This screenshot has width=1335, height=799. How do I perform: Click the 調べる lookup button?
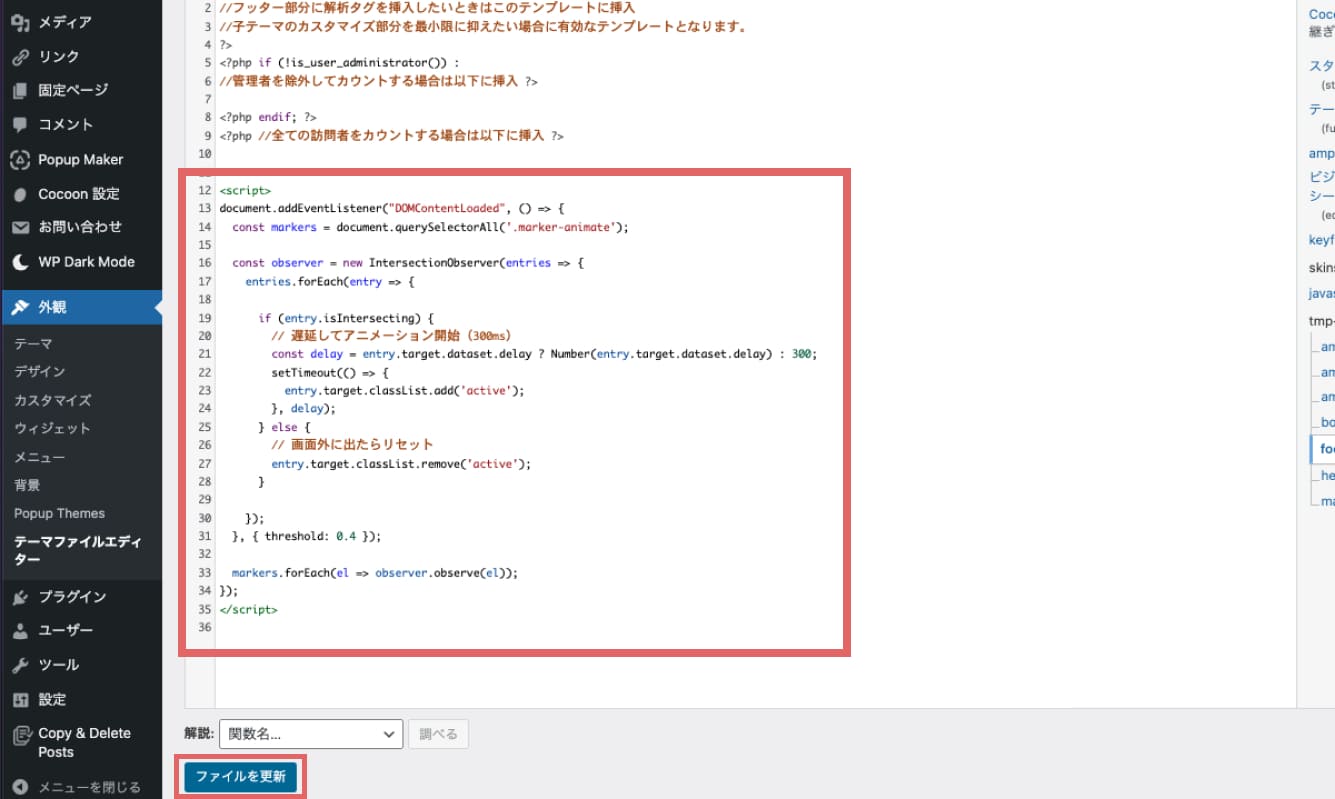[x=438, y=734]
